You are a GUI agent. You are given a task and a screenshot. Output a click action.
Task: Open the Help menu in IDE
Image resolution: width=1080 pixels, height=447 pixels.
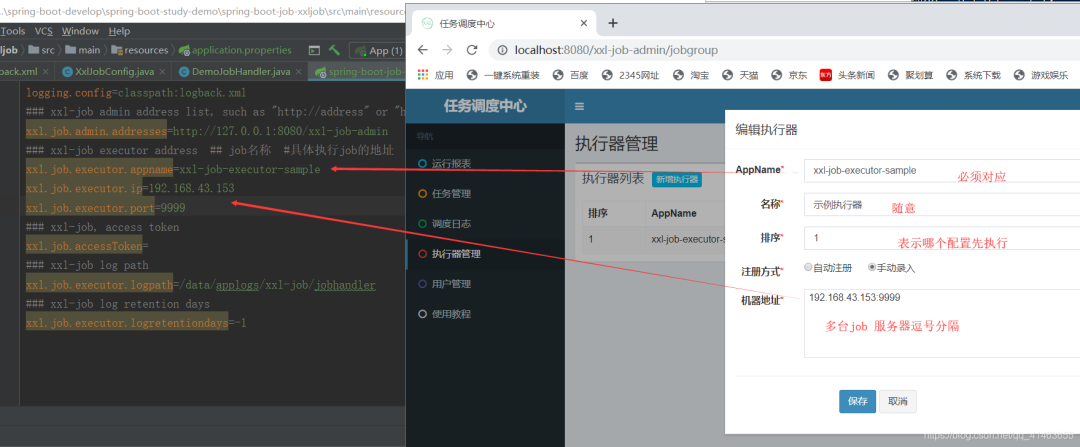coord(119,31)
